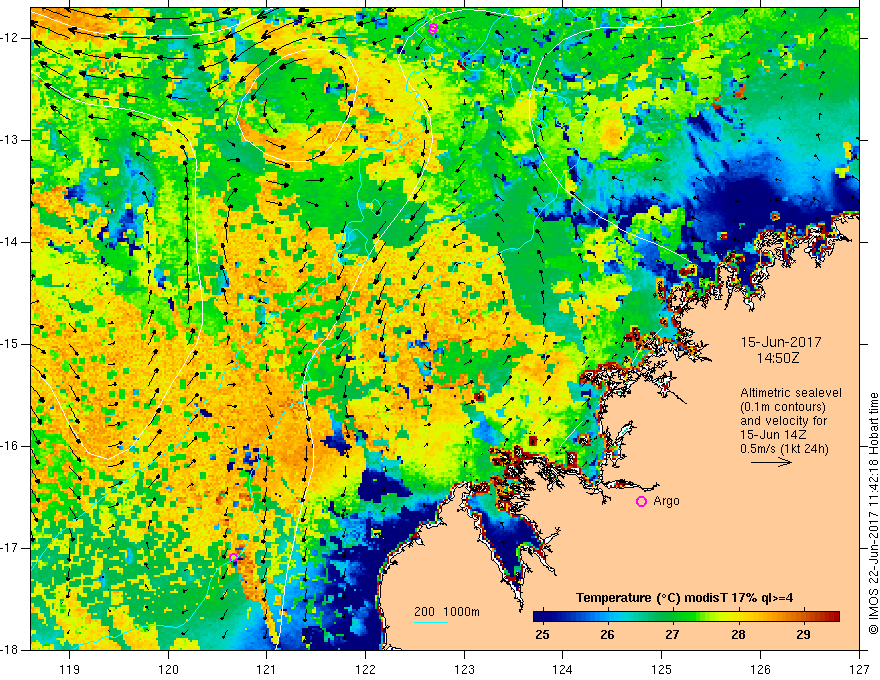Click the "0.5m/s (1kt 24h)" scale text

(784, 449)
